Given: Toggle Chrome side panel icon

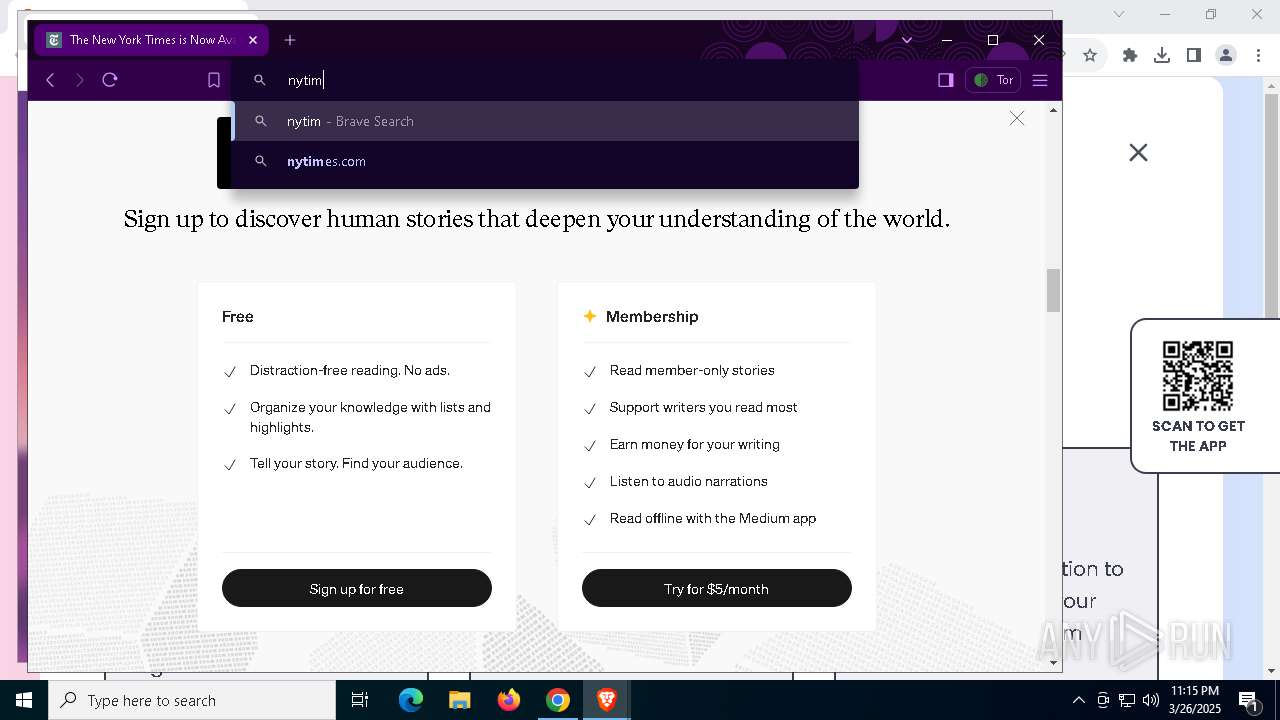Looking at the screenshot, I should point(1194,56).
